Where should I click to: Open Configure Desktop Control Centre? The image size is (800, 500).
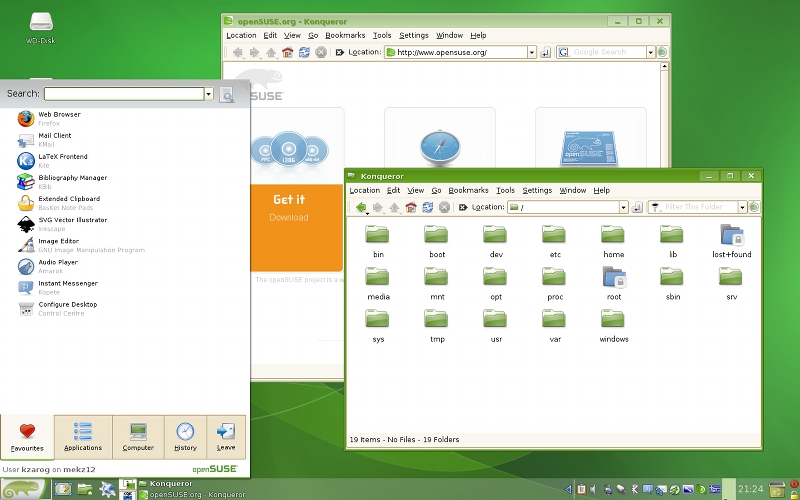pos(57,309)
